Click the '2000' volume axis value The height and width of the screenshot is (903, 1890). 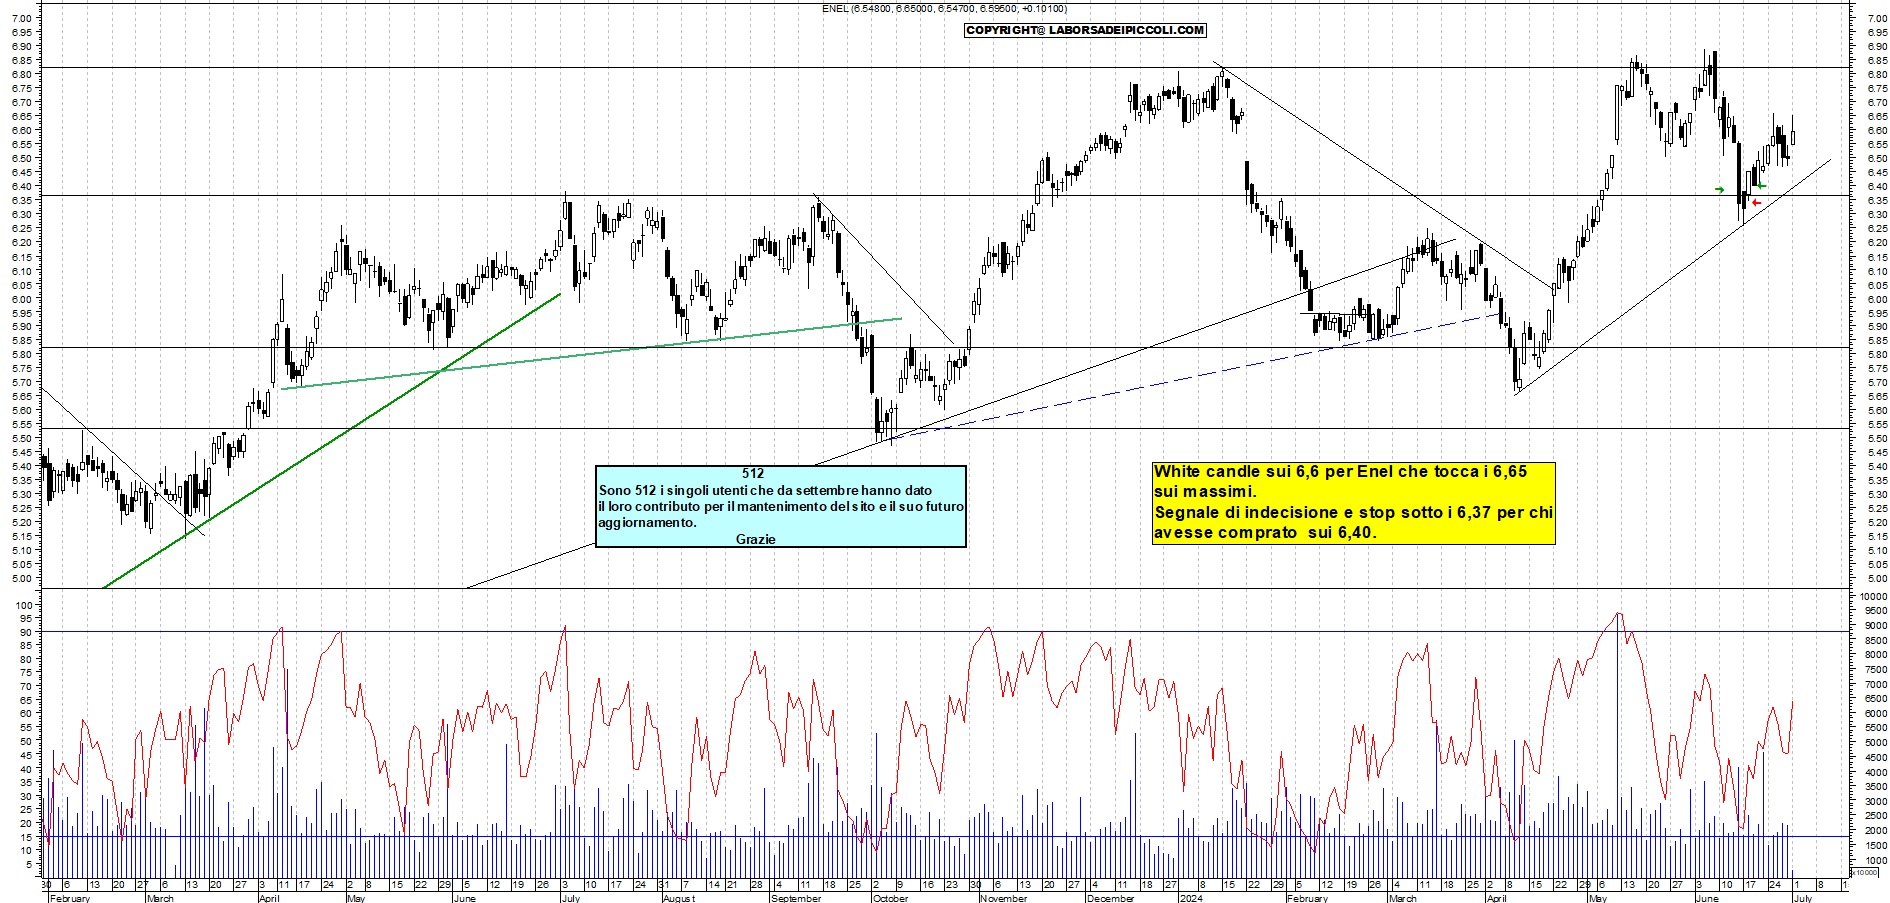1875,831
